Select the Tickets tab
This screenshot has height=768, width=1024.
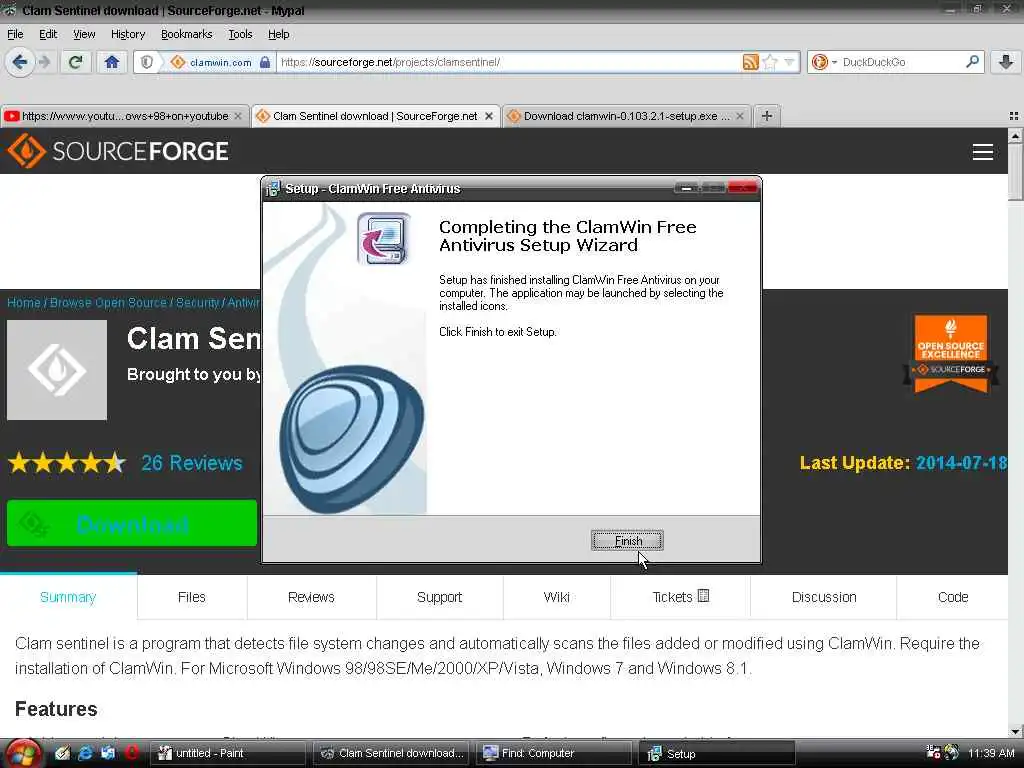click(x=680, y=597)
